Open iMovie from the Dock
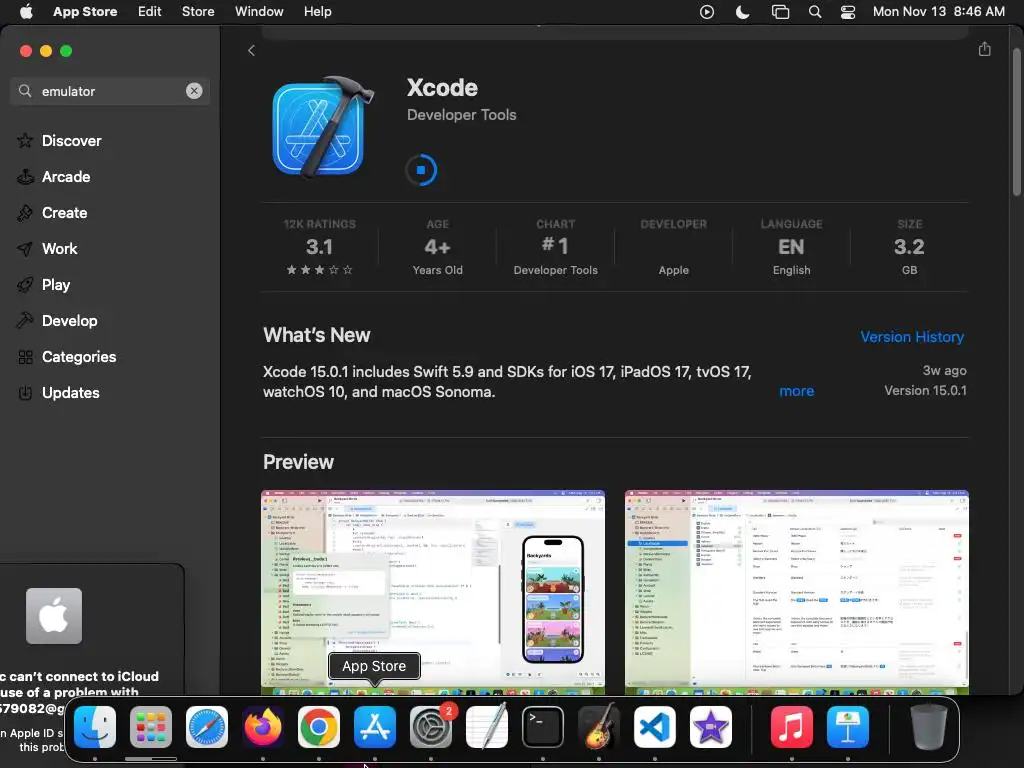 pyautogui.click(x=711, y=727)
